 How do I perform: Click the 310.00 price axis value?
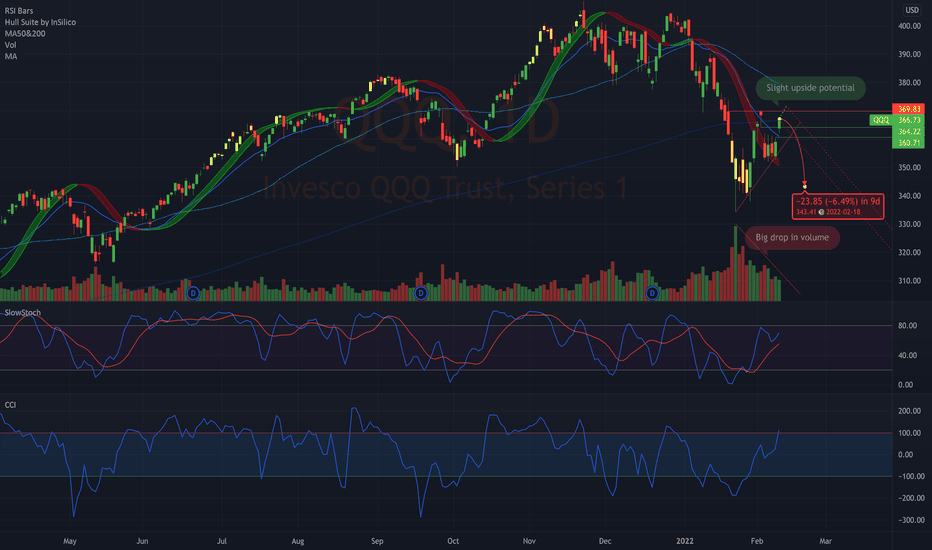coord(909,281)
